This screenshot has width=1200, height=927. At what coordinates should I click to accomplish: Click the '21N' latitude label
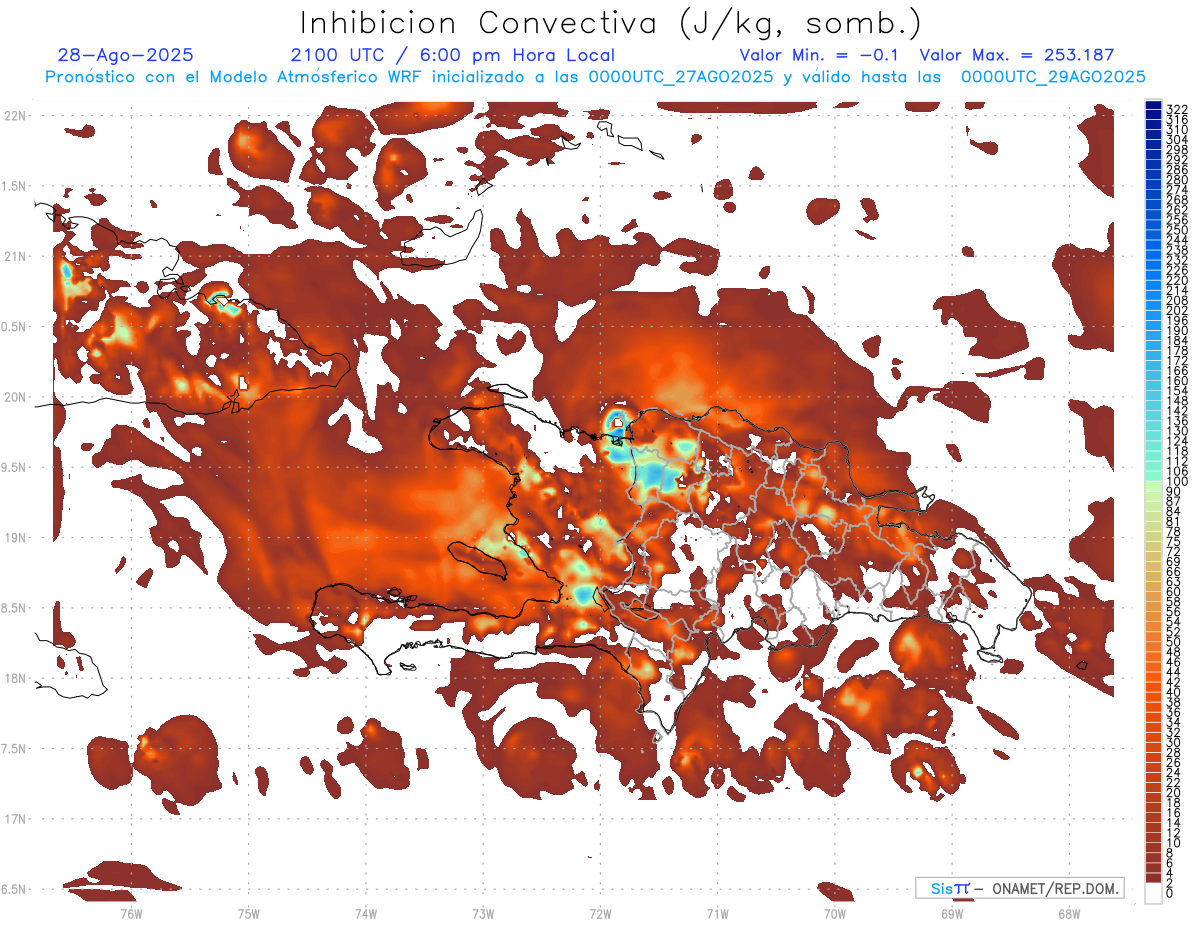(14, 256)
